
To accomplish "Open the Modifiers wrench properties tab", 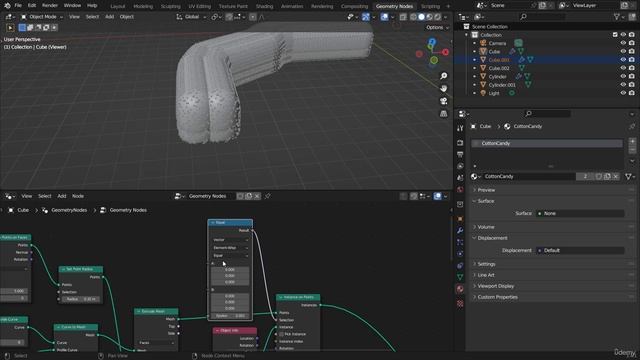I will pos(460,230).
